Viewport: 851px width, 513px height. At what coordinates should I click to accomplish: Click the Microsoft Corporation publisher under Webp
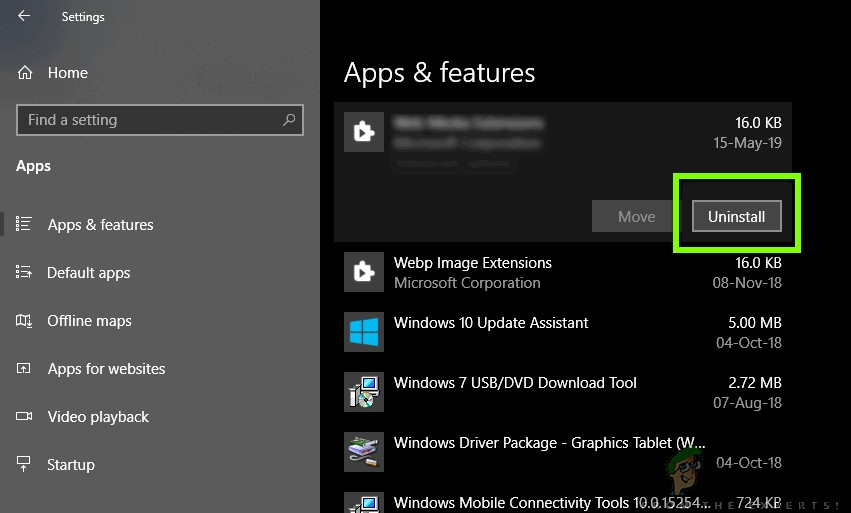pos(467,283)
